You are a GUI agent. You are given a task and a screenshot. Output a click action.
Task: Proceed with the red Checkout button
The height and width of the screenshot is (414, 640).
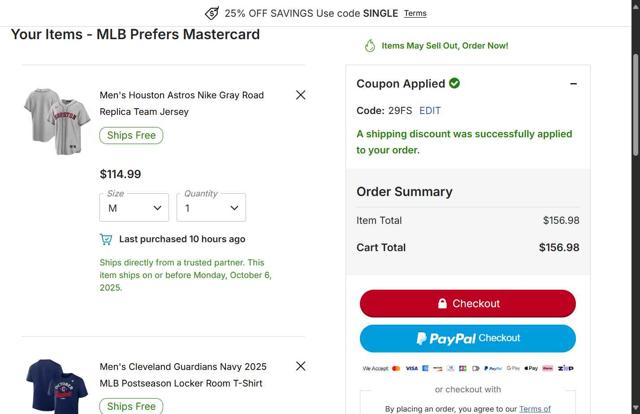point(468,303)
